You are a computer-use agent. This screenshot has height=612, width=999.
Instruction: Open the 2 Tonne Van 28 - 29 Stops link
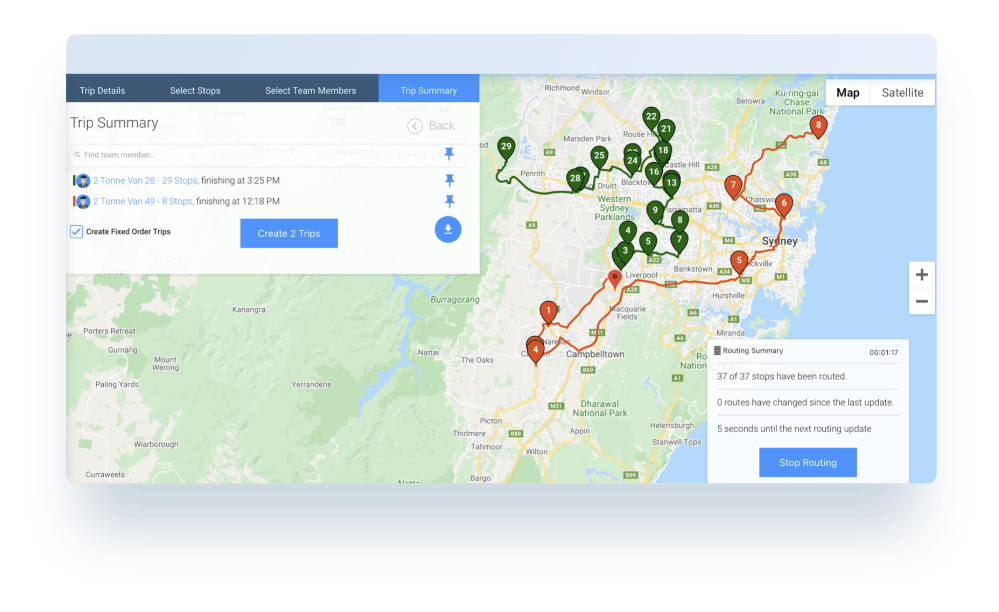click(145, 180)
